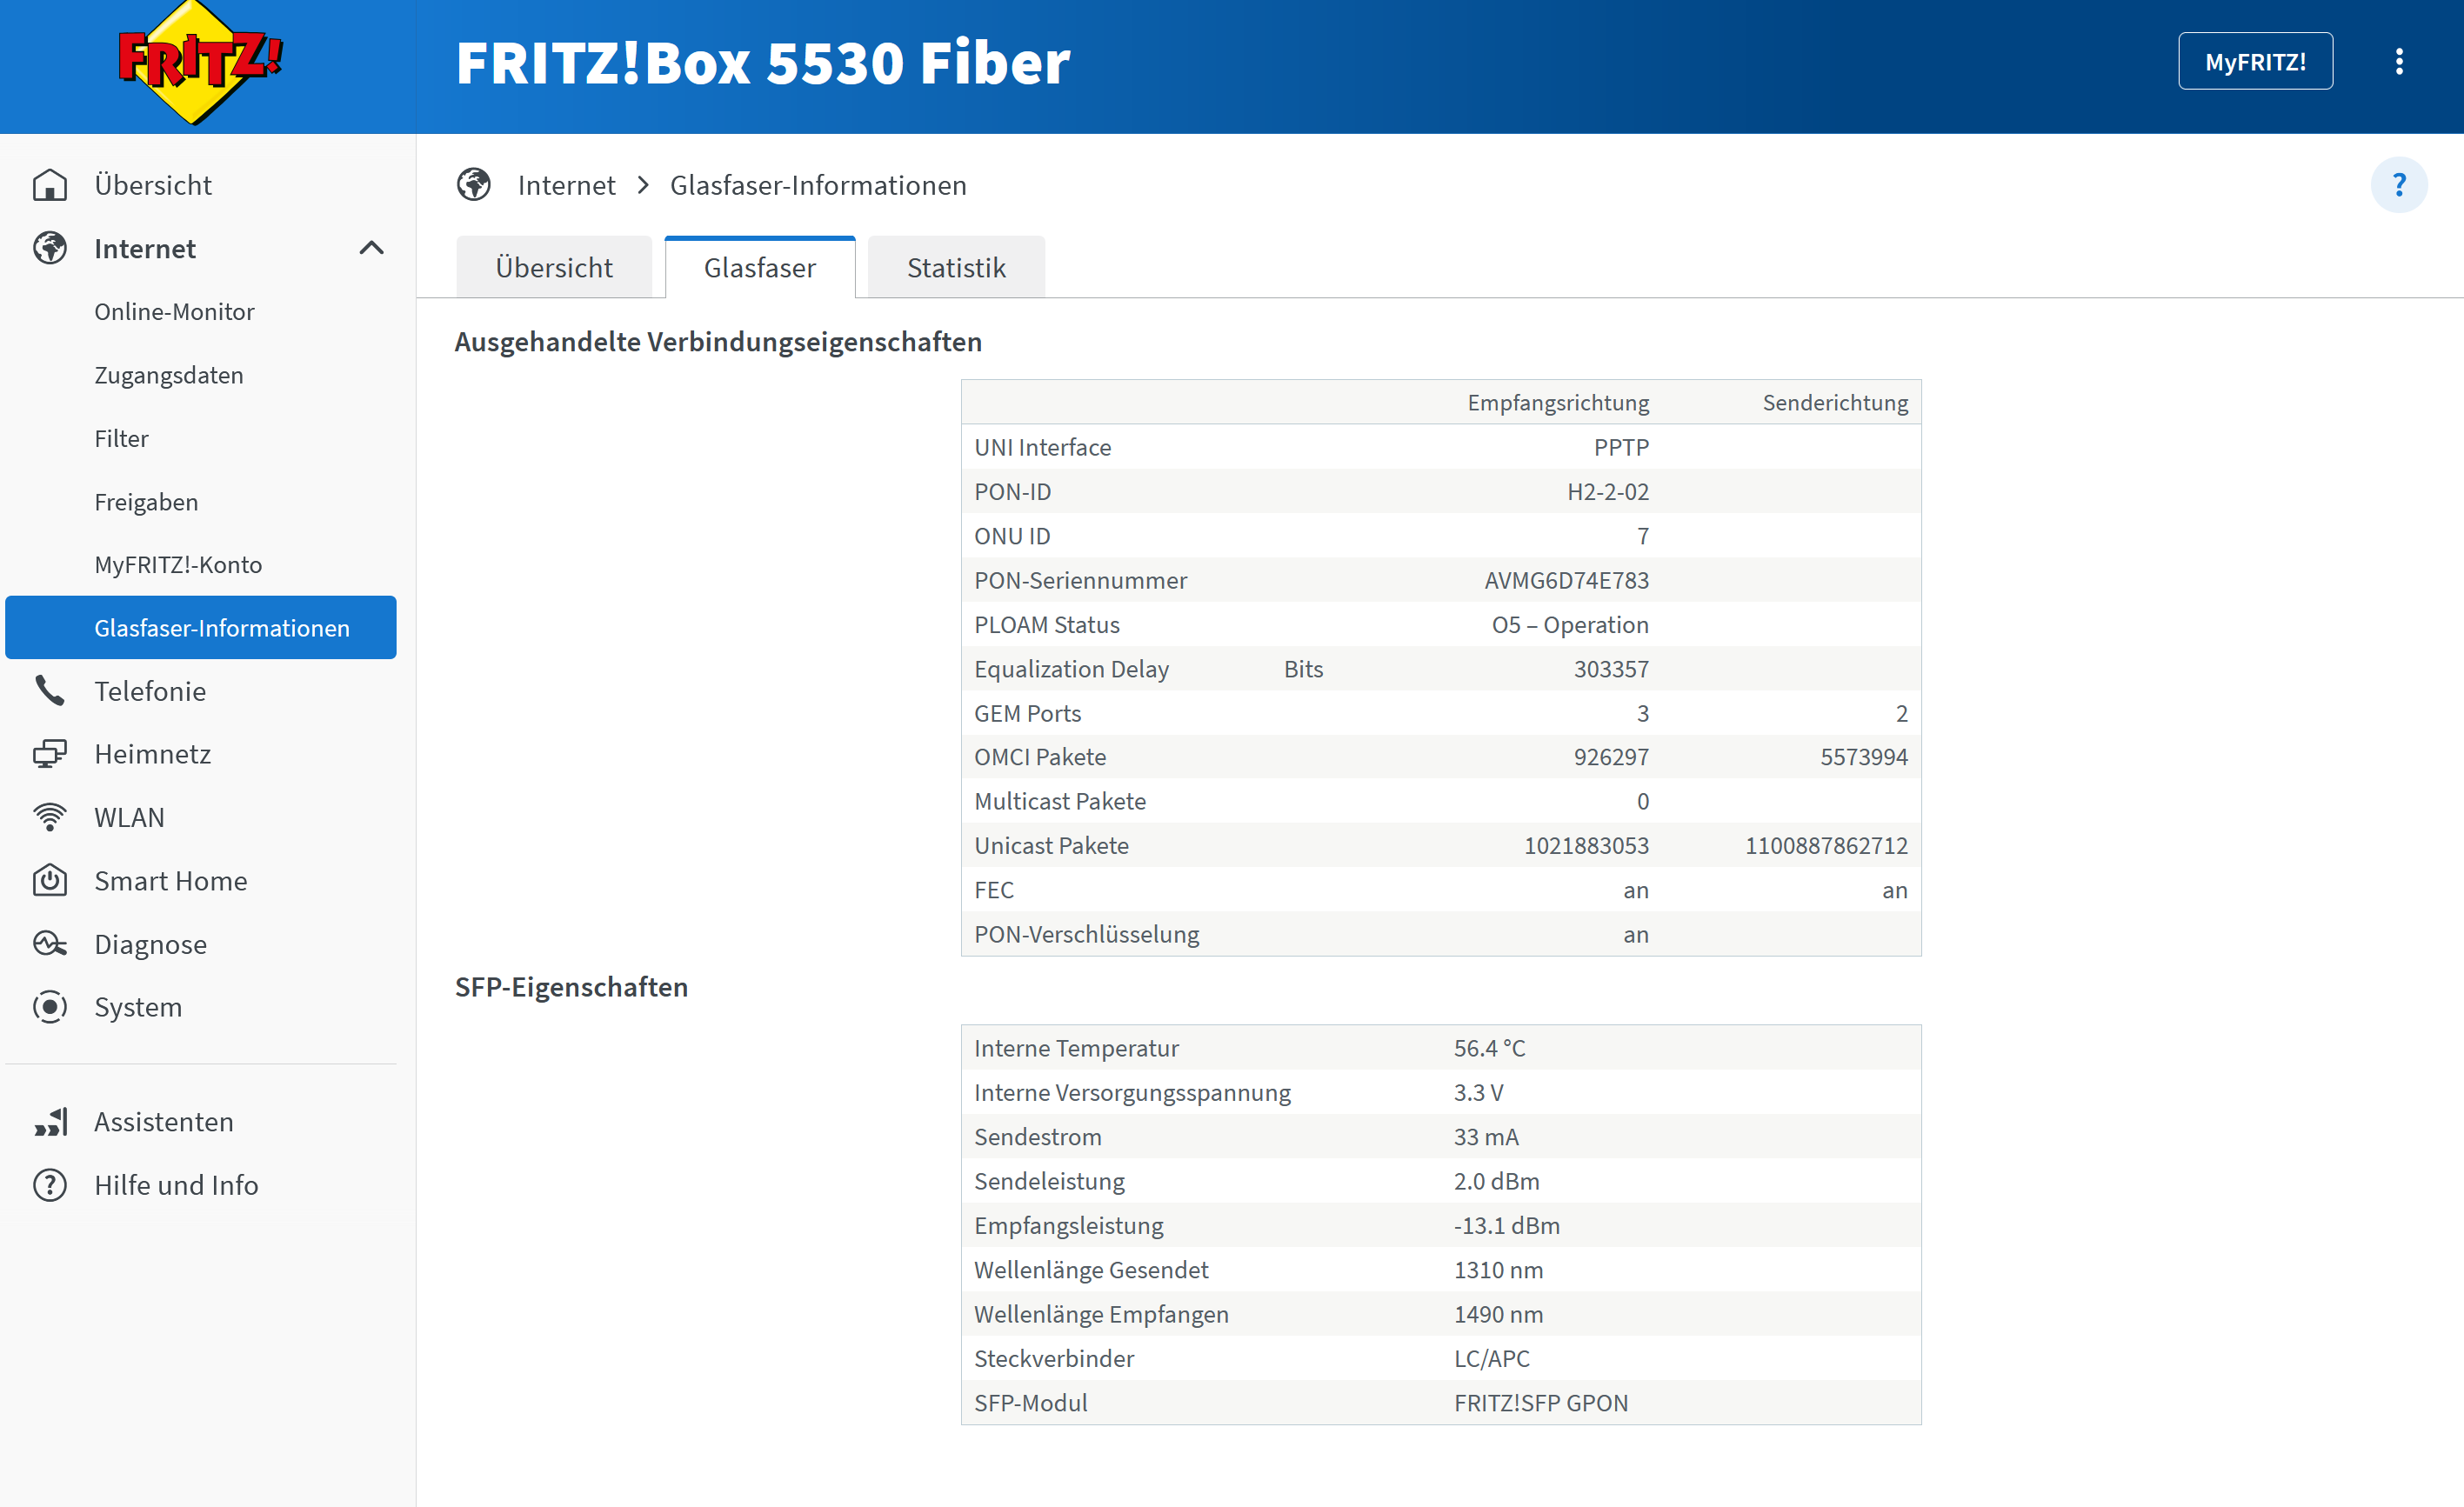Switch to the Statistik tab

point(956,267)
